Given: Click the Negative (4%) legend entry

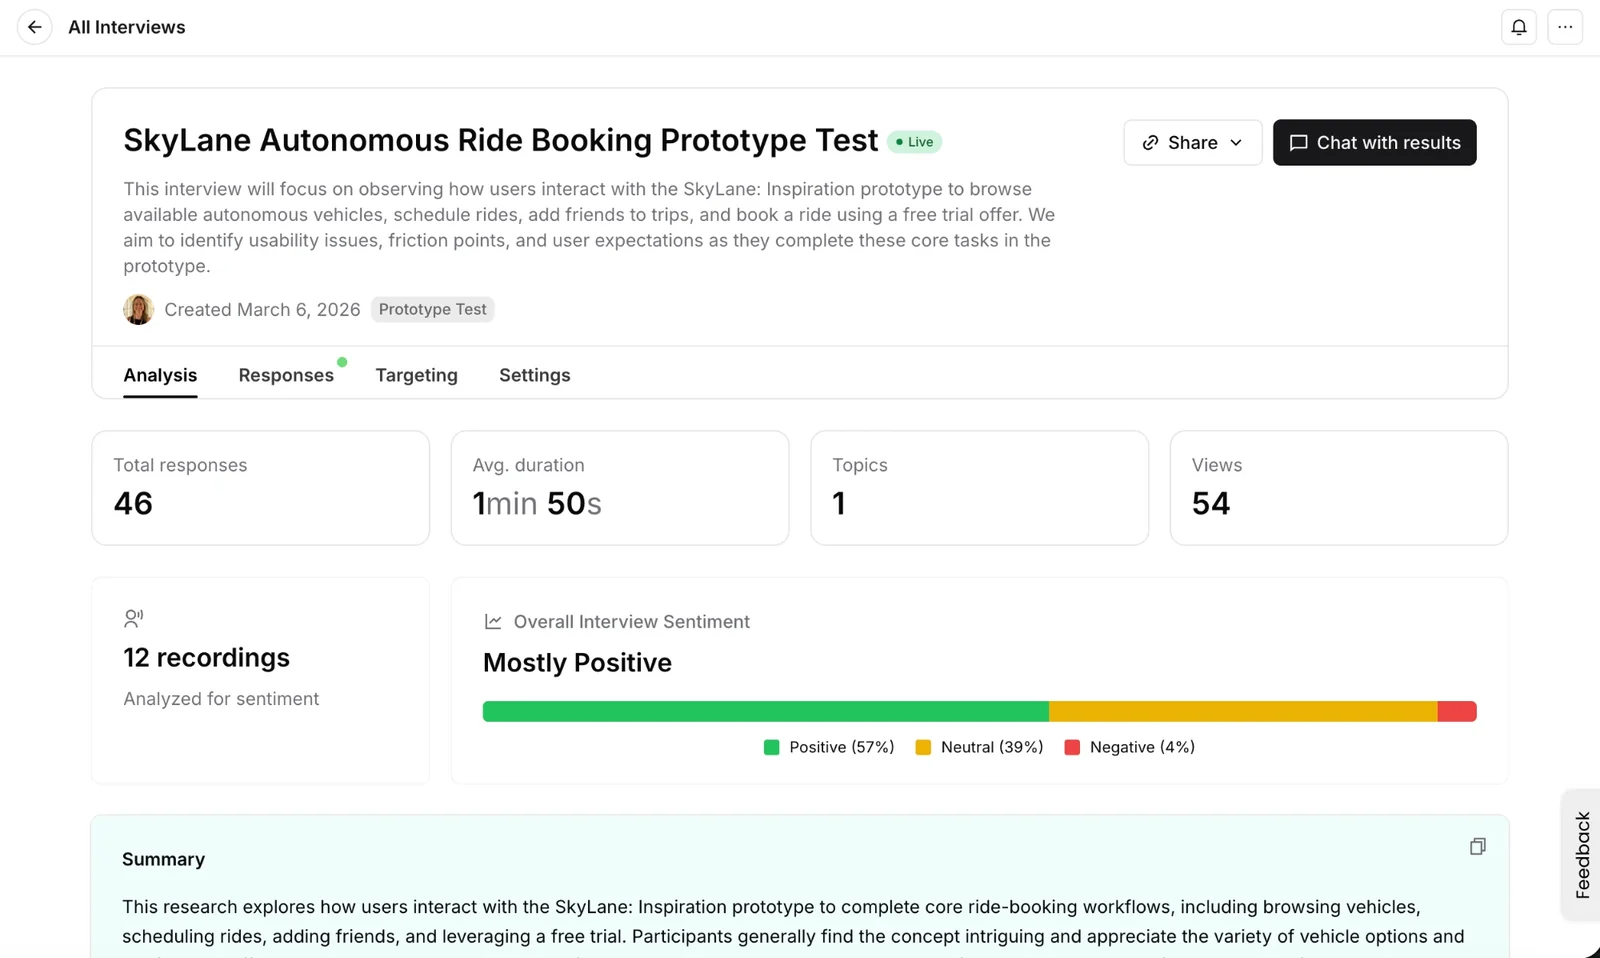Looking at the screenshot, I should pyautogui.click(x=1130, y=747).
